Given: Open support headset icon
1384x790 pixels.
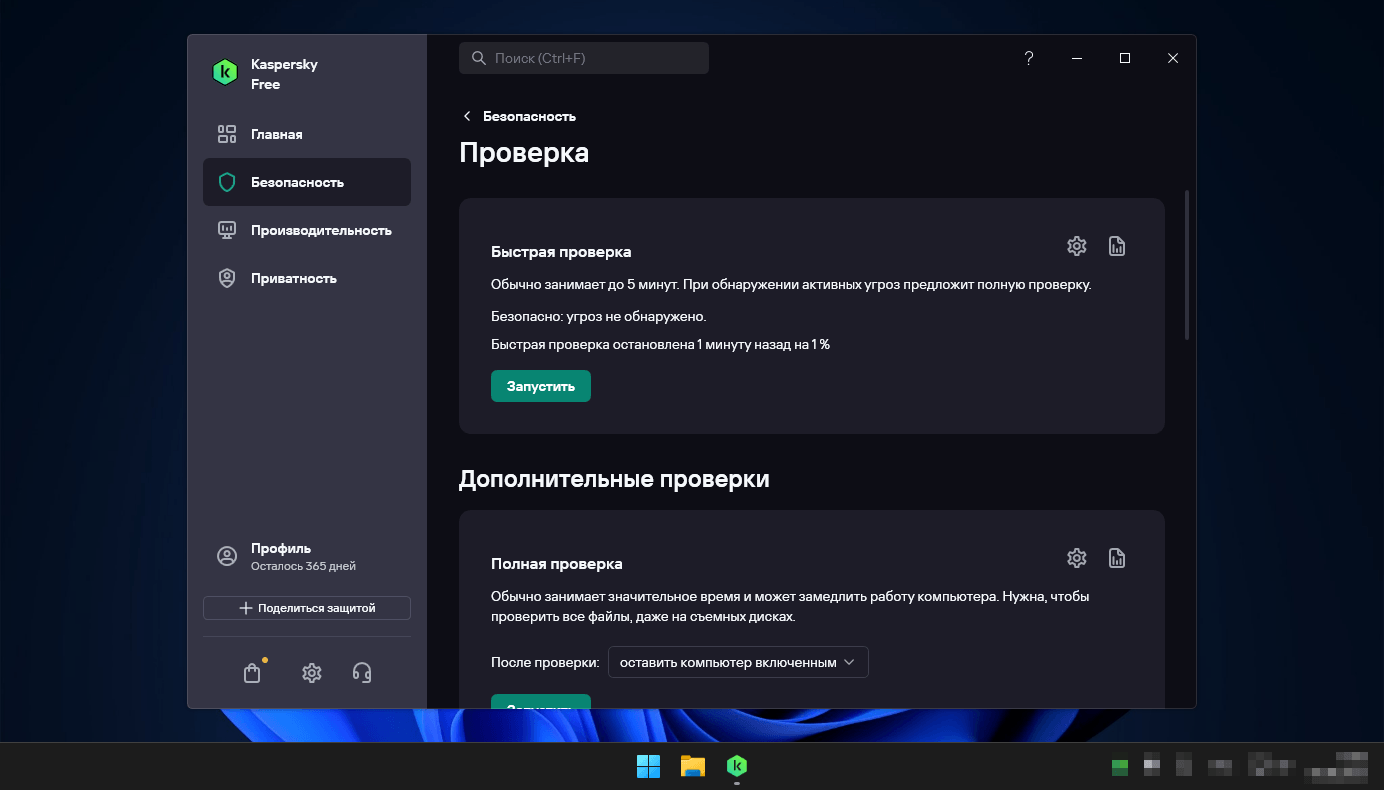Looking at the screenshot, I should coord(363,673).
